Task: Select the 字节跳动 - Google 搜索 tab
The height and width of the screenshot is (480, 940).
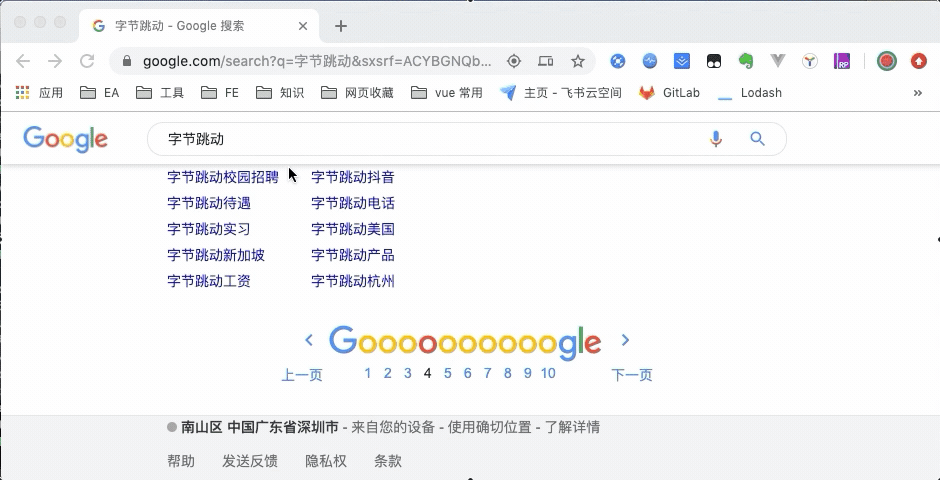Action: pyautogui.click(x=198, y=26)
